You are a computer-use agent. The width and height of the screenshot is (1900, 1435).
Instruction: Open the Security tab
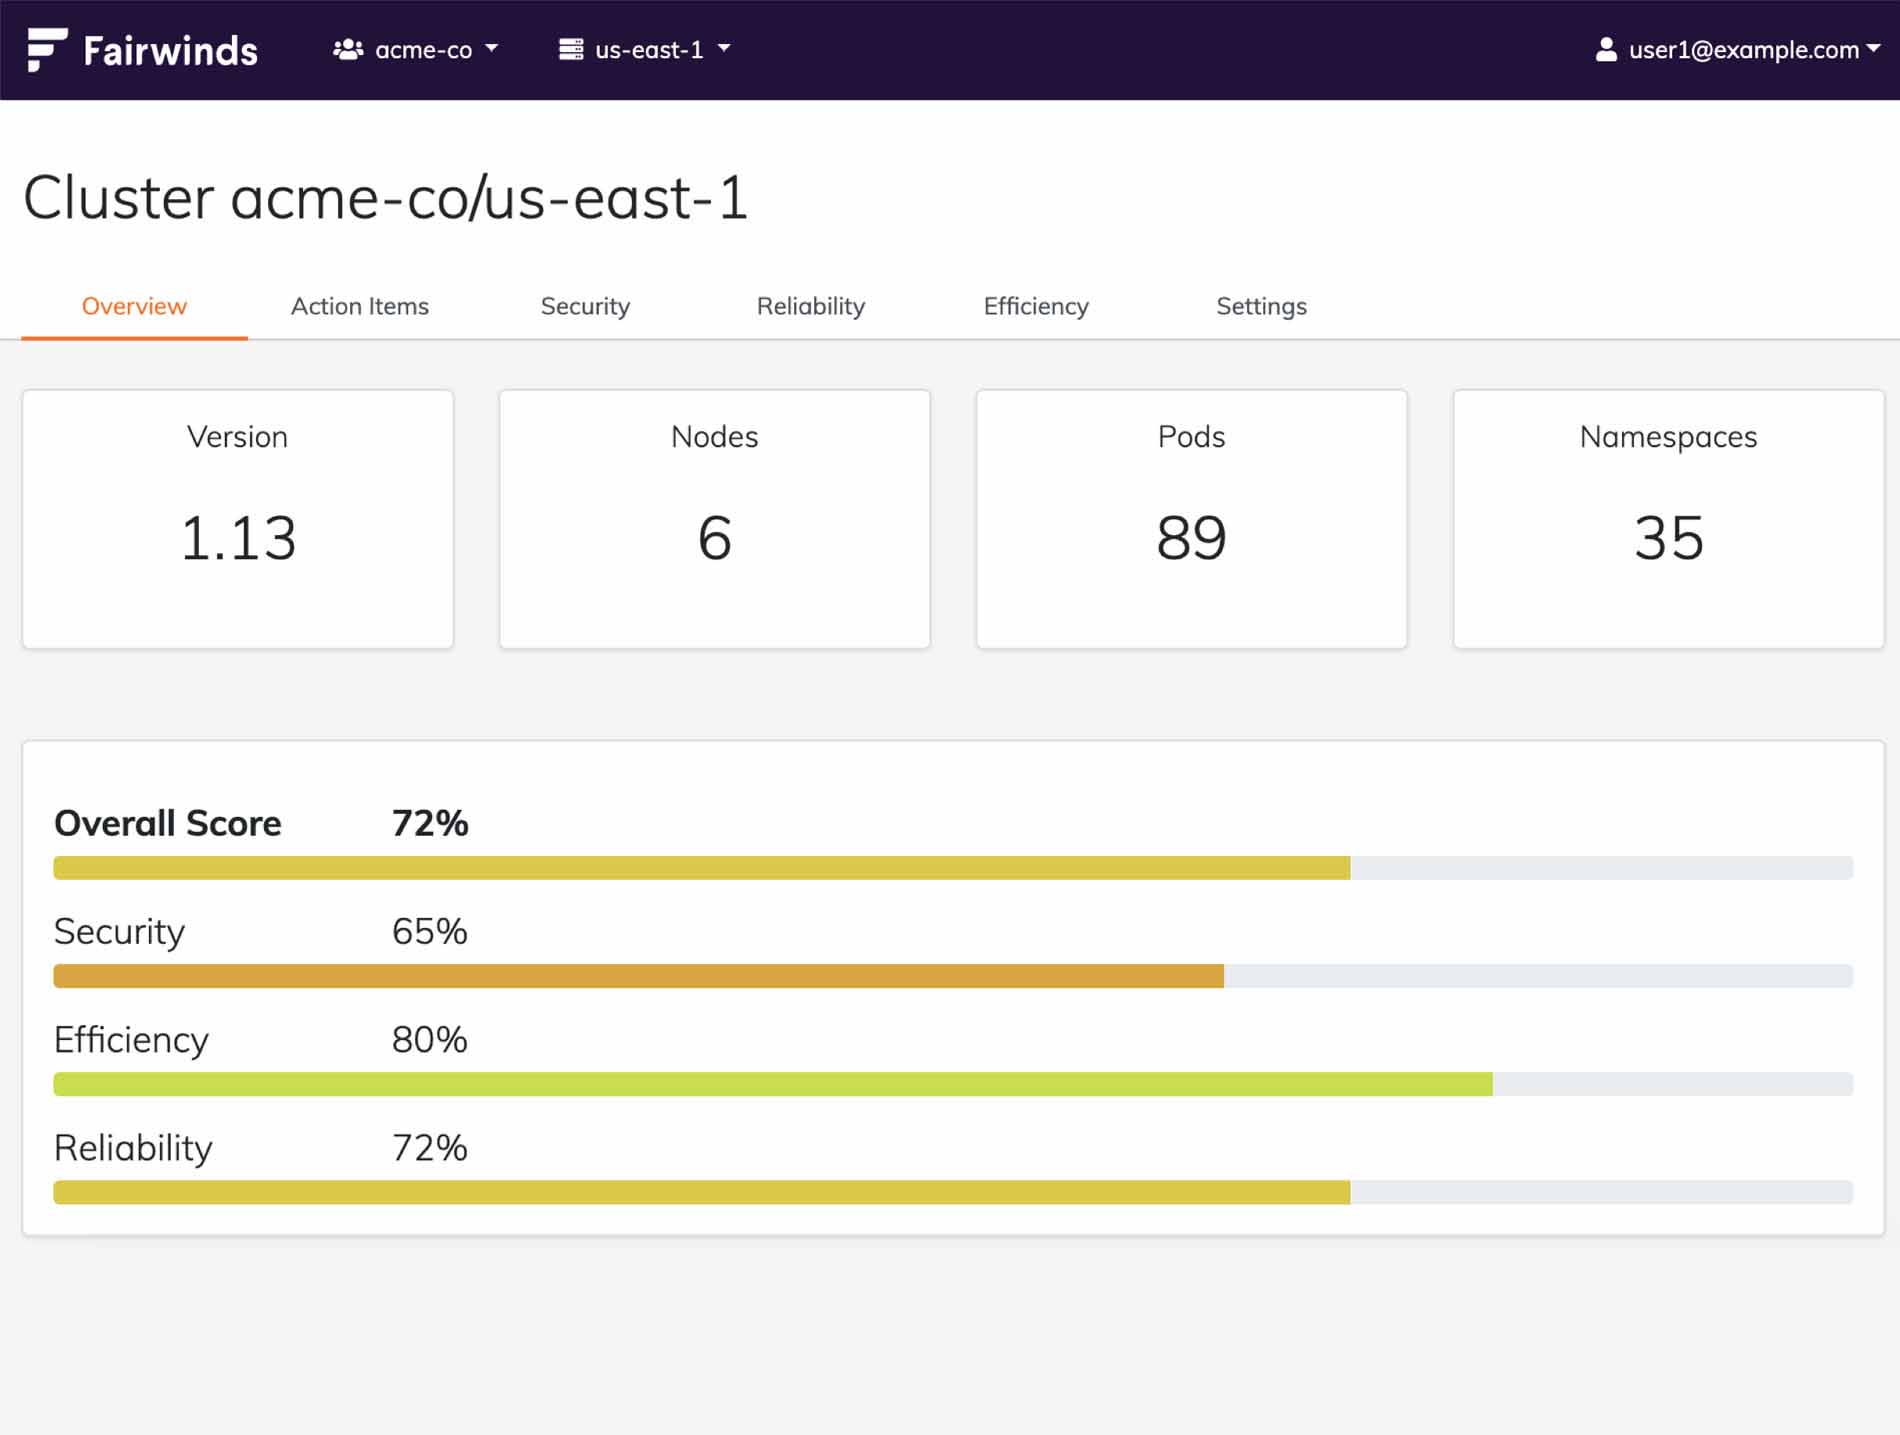[585, 306]
